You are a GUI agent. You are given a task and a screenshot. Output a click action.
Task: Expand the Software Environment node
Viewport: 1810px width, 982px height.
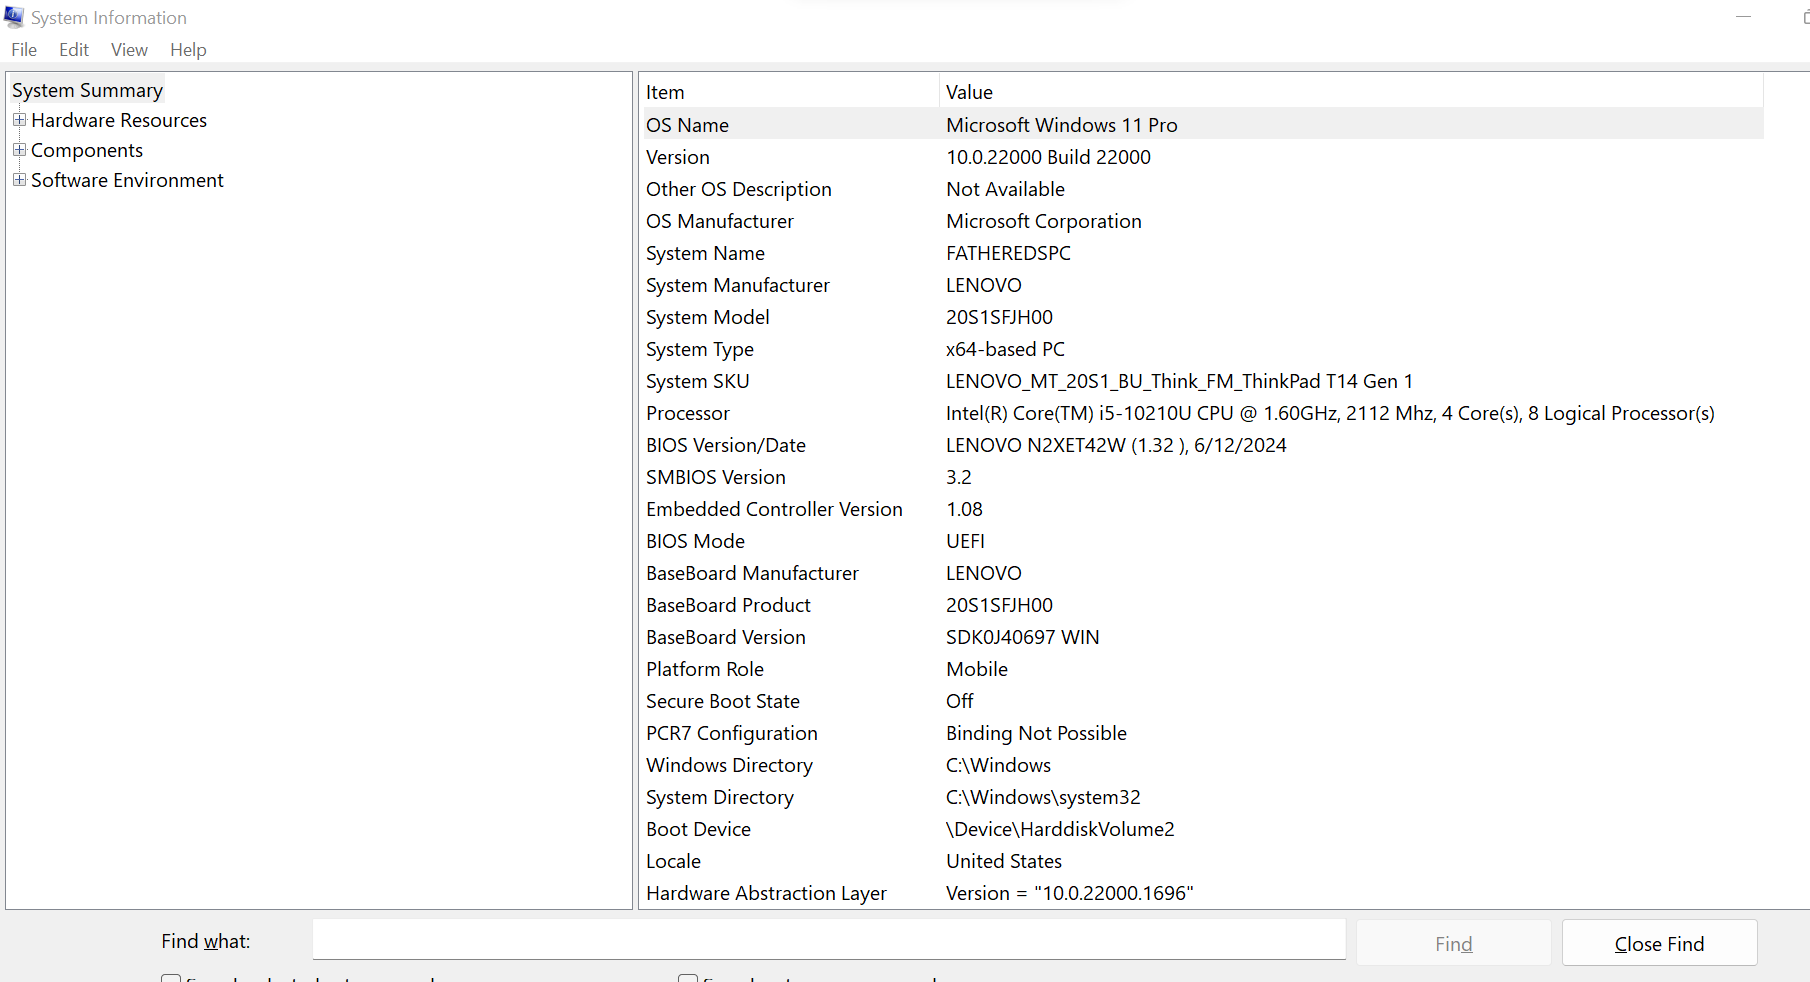[x=19, y=180]
